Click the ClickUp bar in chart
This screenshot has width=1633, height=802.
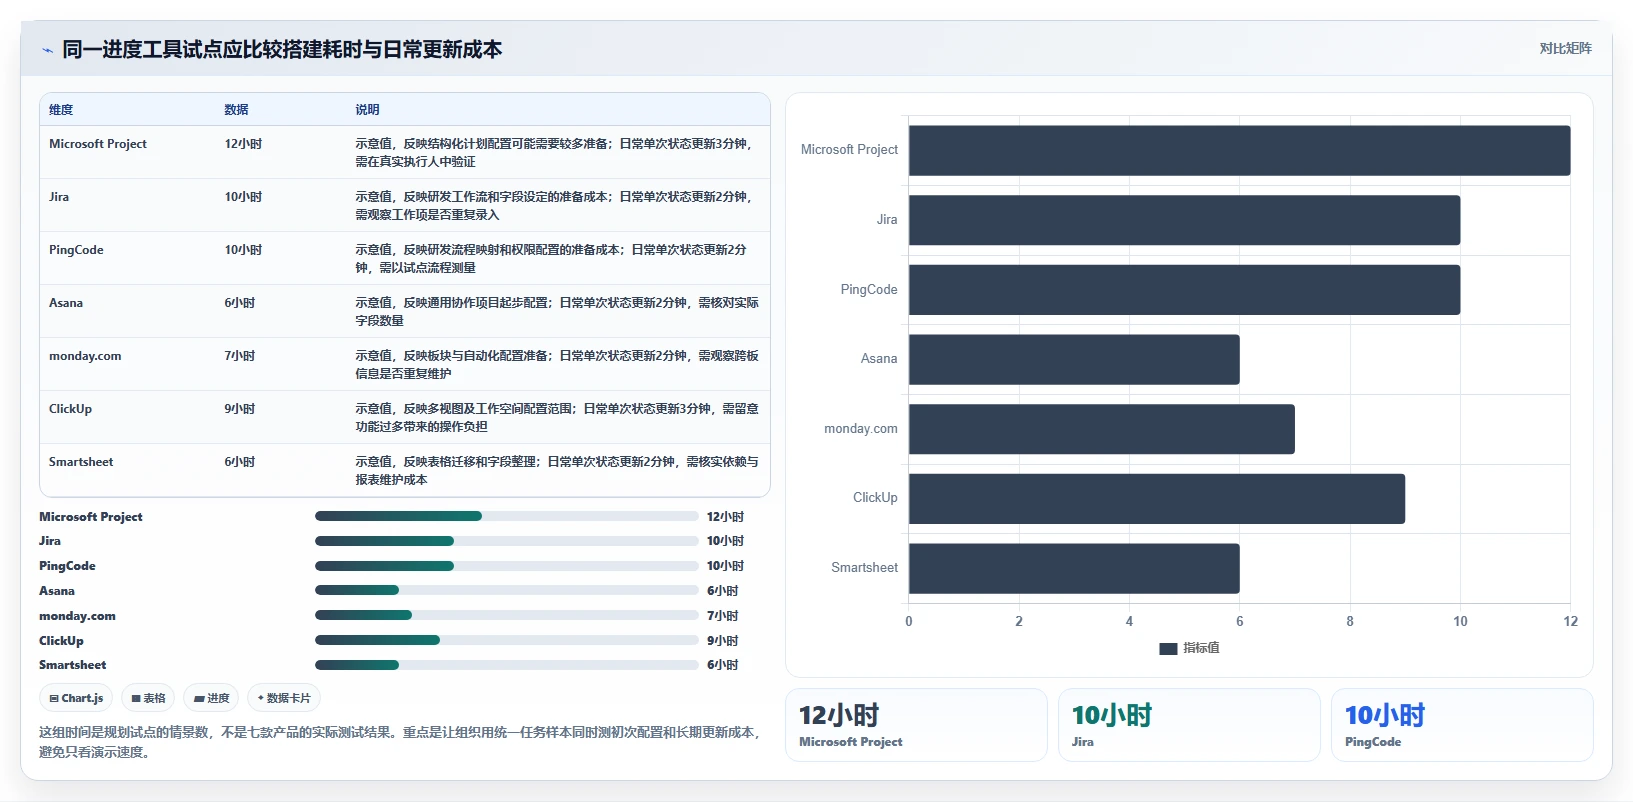1157,499
